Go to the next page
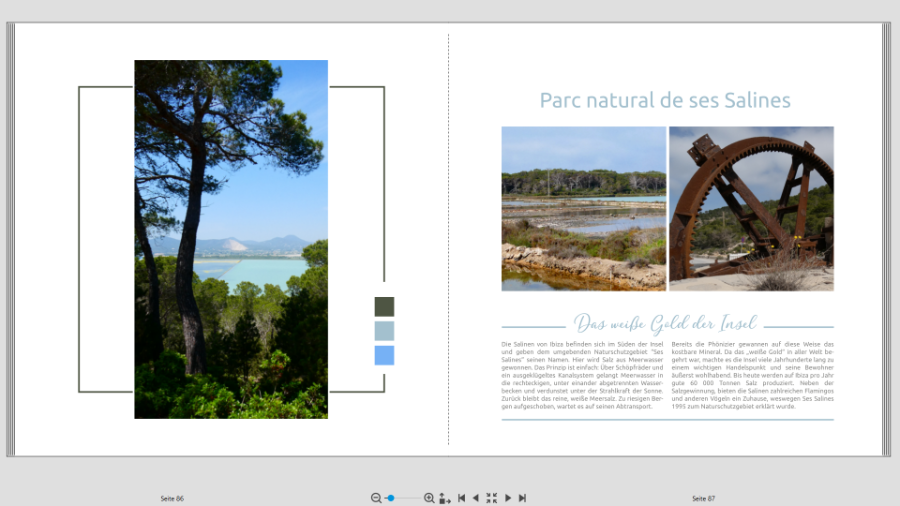Screen dimensions: 900x506 (508, 498)
